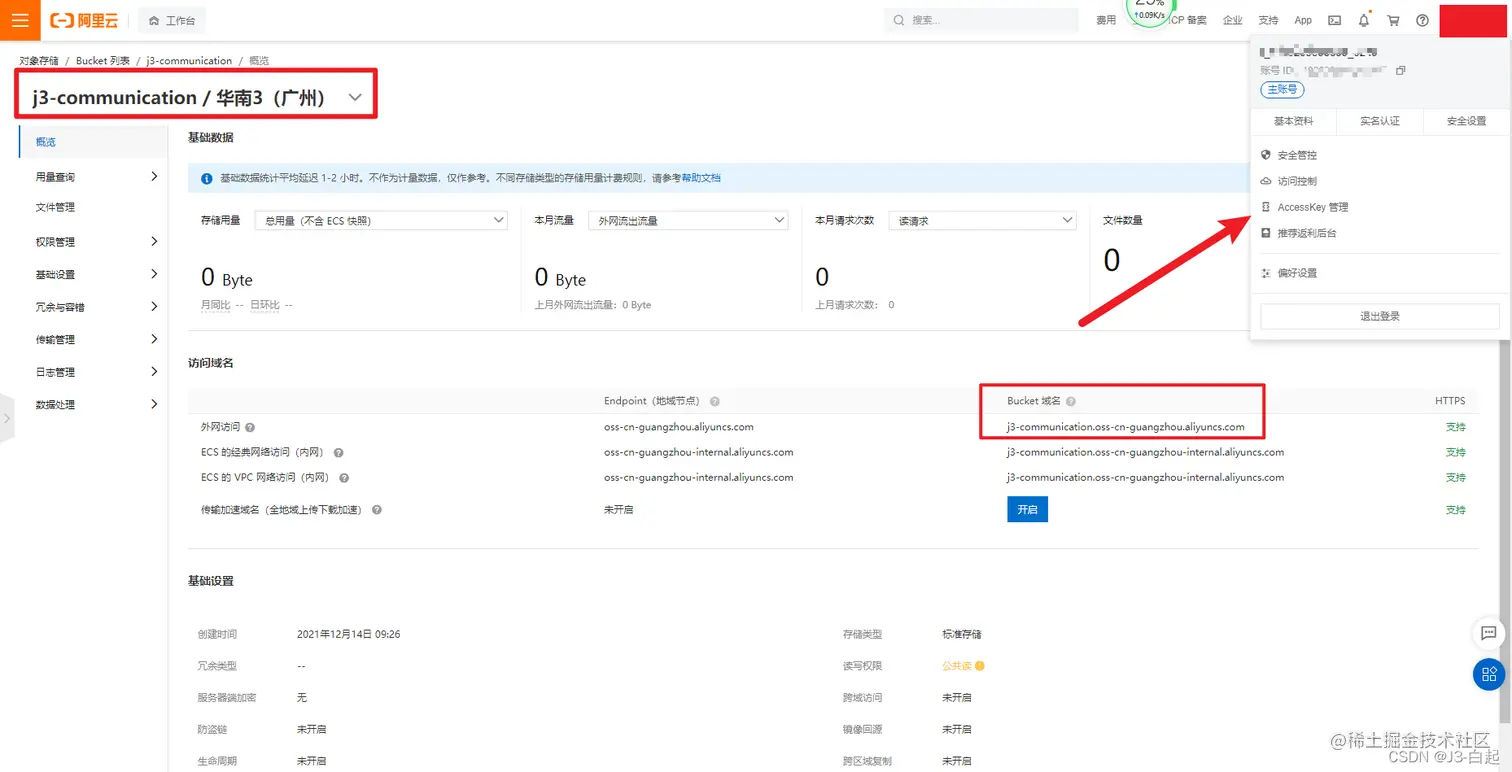The image size is (1512, 772).
Task: Open AccessKey 管理 in the account menu
Action: (x=1313, y=207)
